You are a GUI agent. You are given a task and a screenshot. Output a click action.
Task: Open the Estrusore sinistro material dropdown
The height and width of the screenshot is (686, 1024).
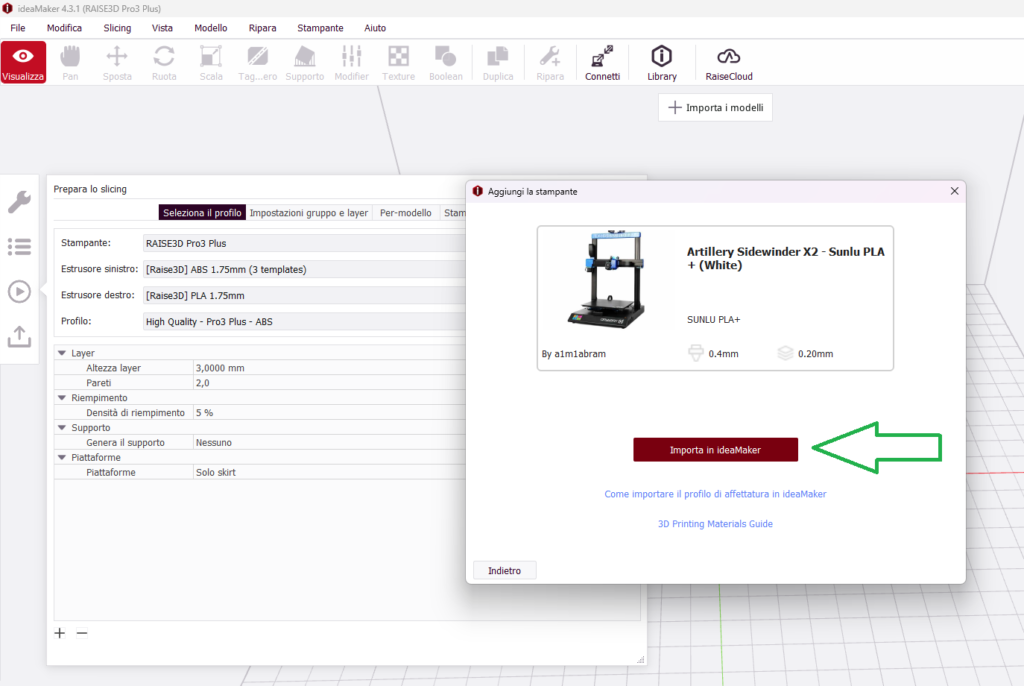304,269
